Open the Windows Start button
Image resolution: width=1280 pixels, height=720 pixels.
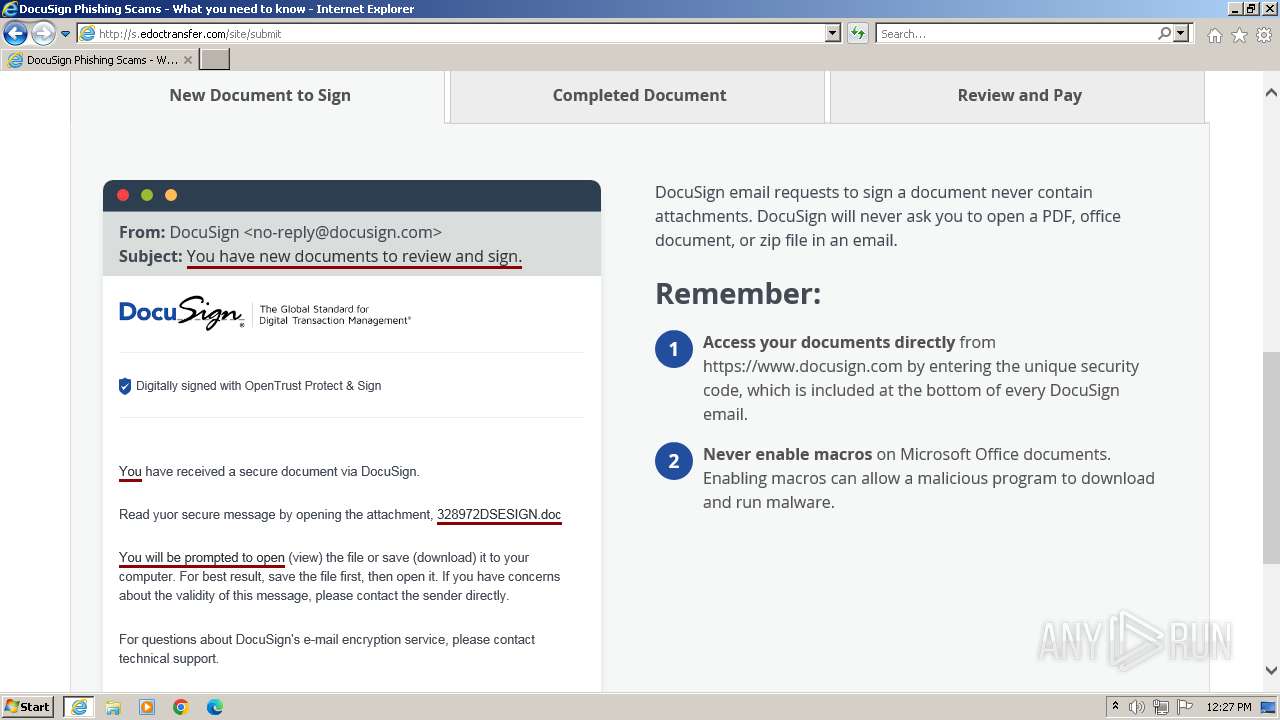pyautogui.click(x=29, y=706)
